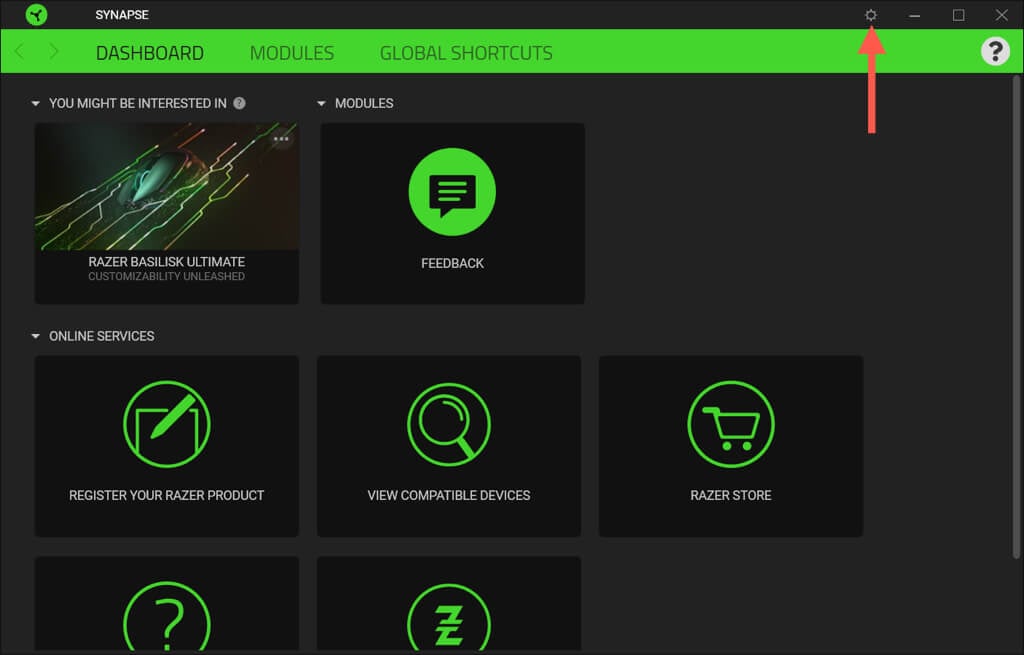This screenshot has width=1024, height=655.
Task: Click the Synapse title text
Action: [x=122, y=14]
